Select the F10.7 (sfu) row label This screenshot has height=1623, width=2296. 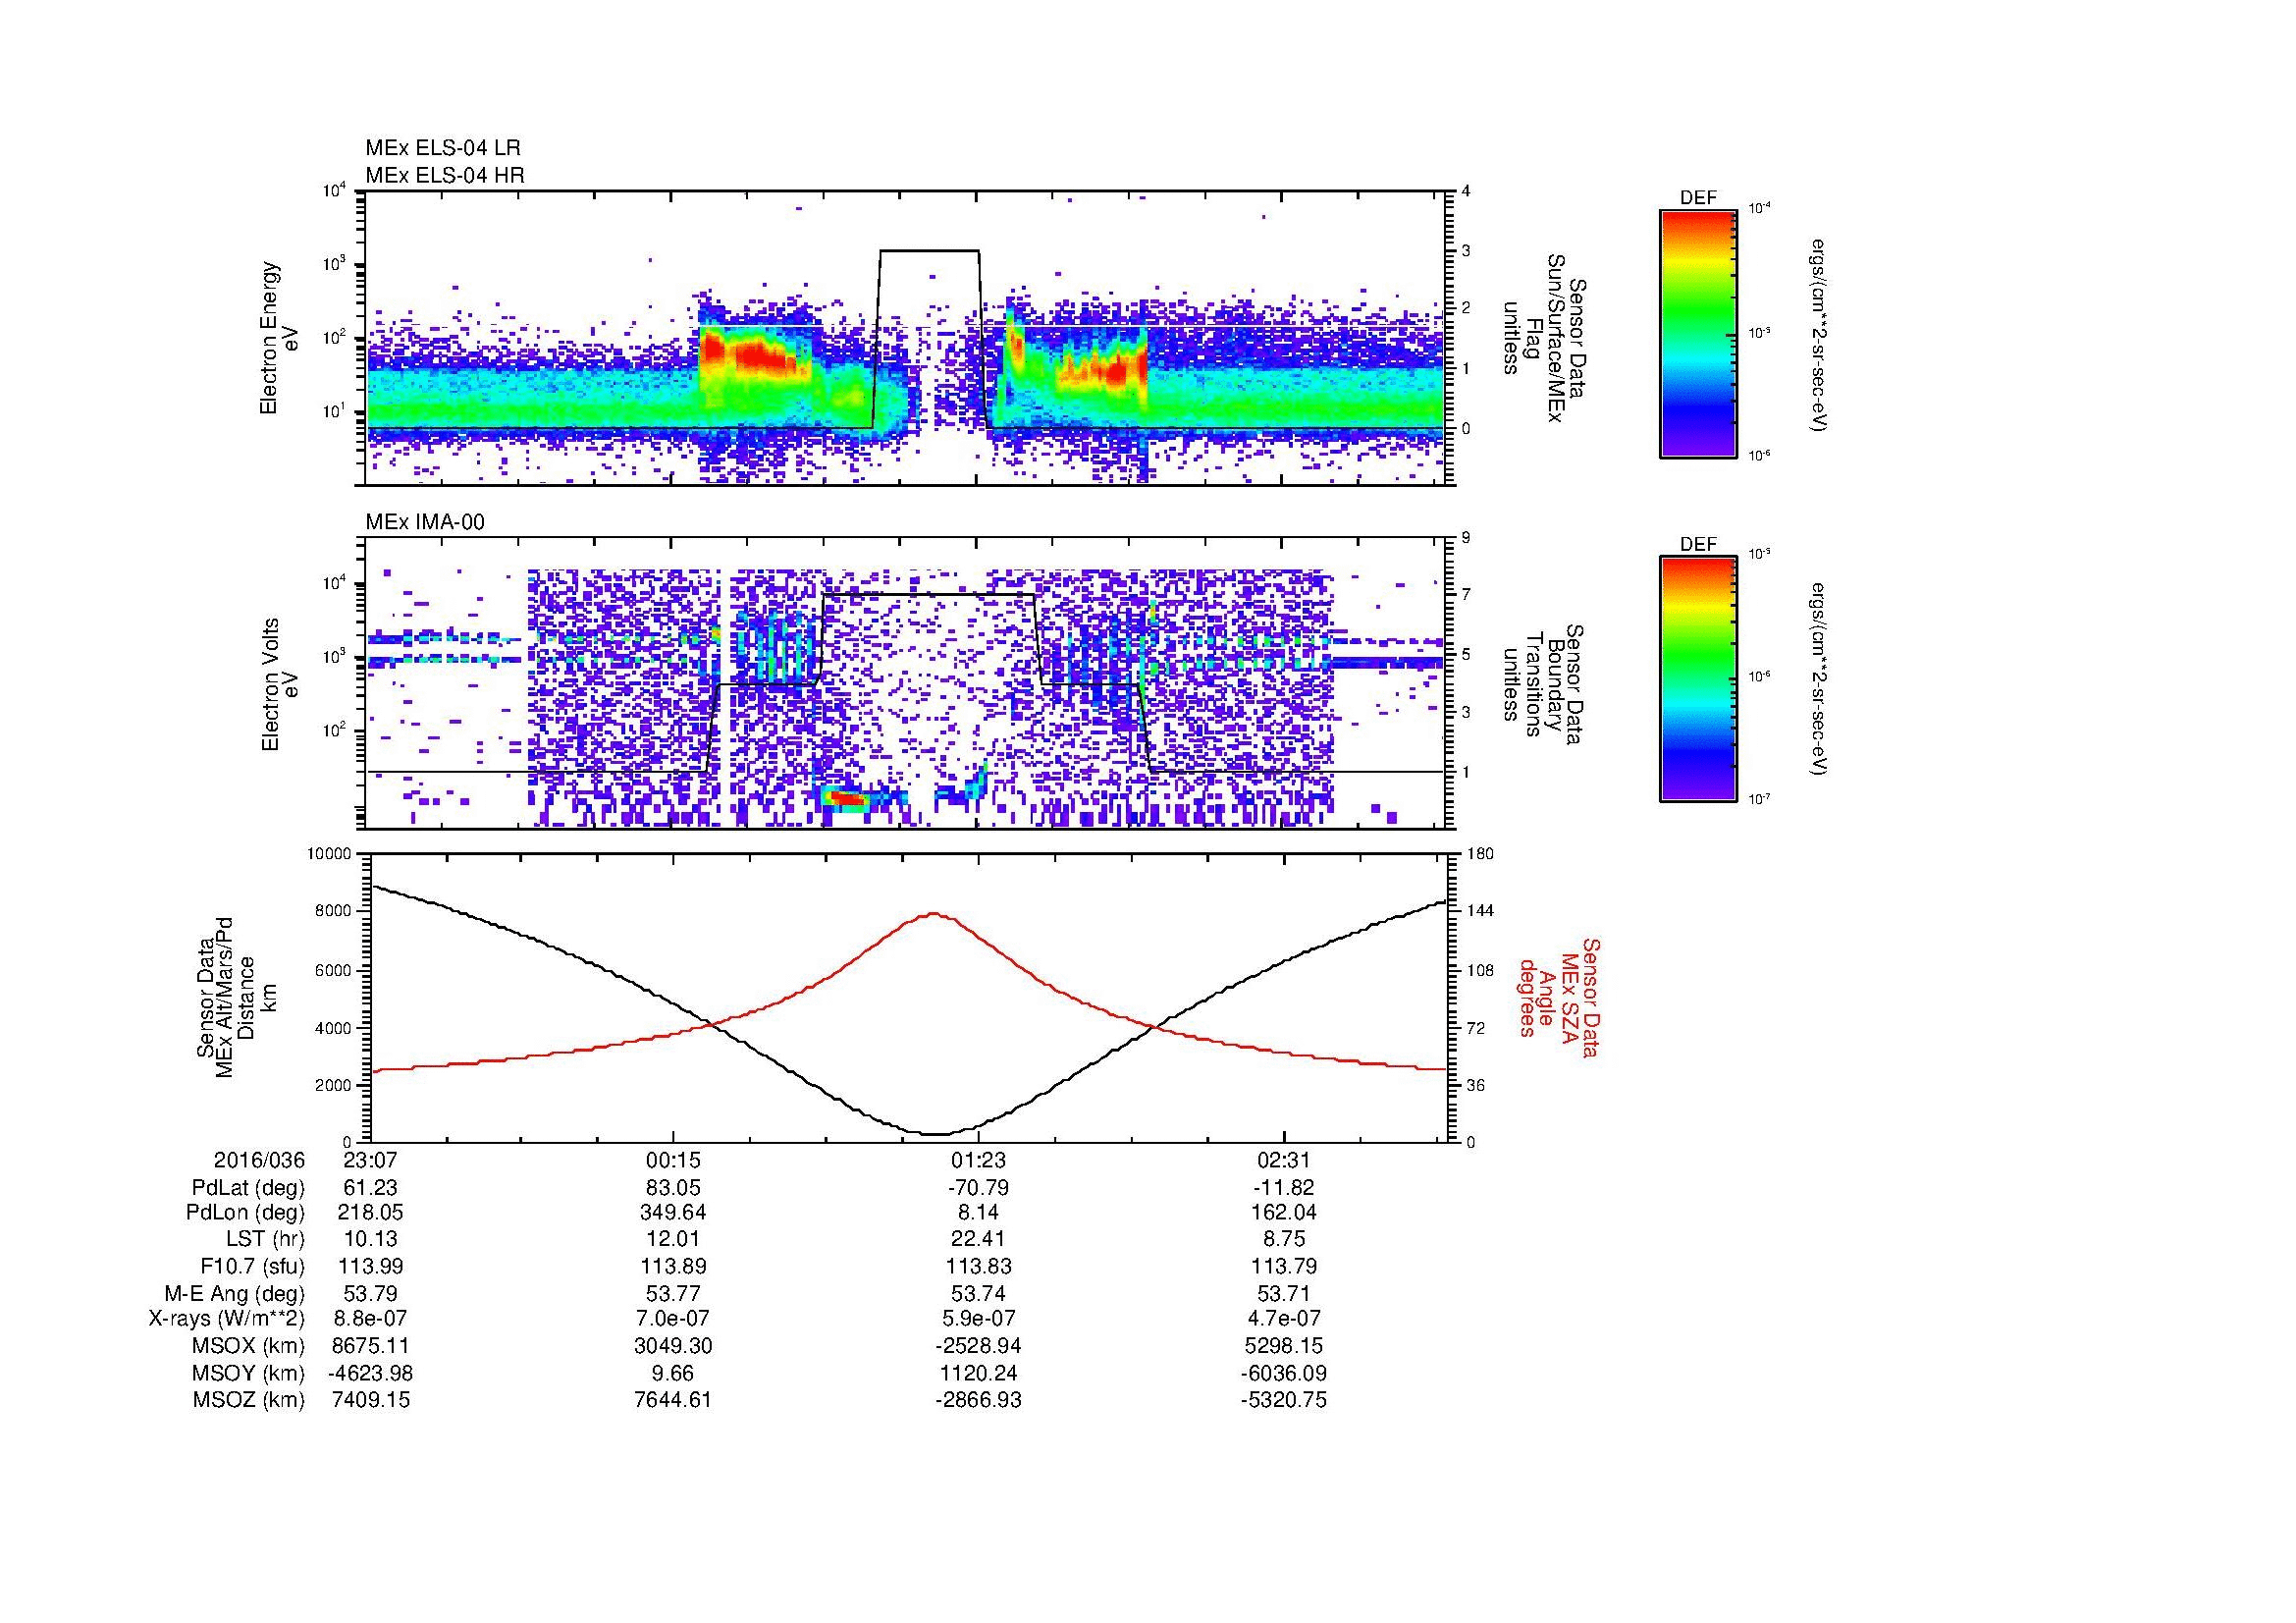(x=252, y=1266)
